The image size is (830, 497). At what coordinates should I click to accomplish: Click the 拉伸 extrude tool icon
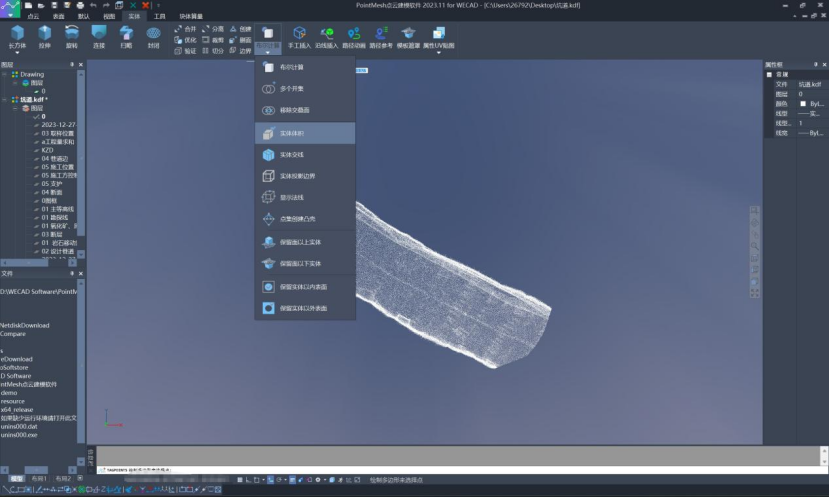coord(44,36)
